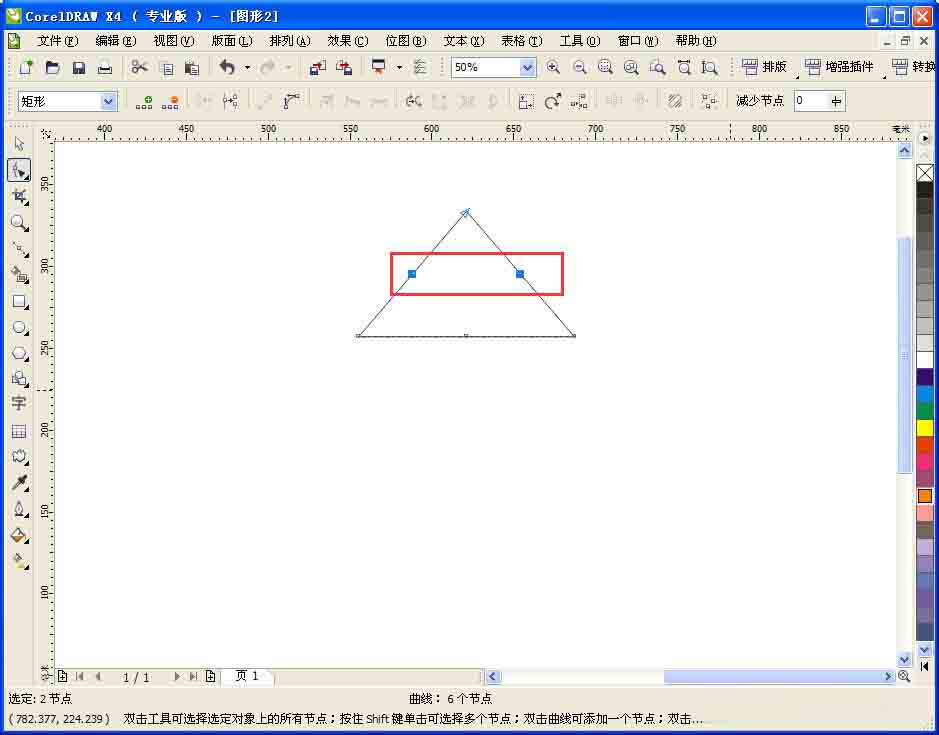Click the 增强插件 button
Screen dimensions: 939x735
(848, 66)
